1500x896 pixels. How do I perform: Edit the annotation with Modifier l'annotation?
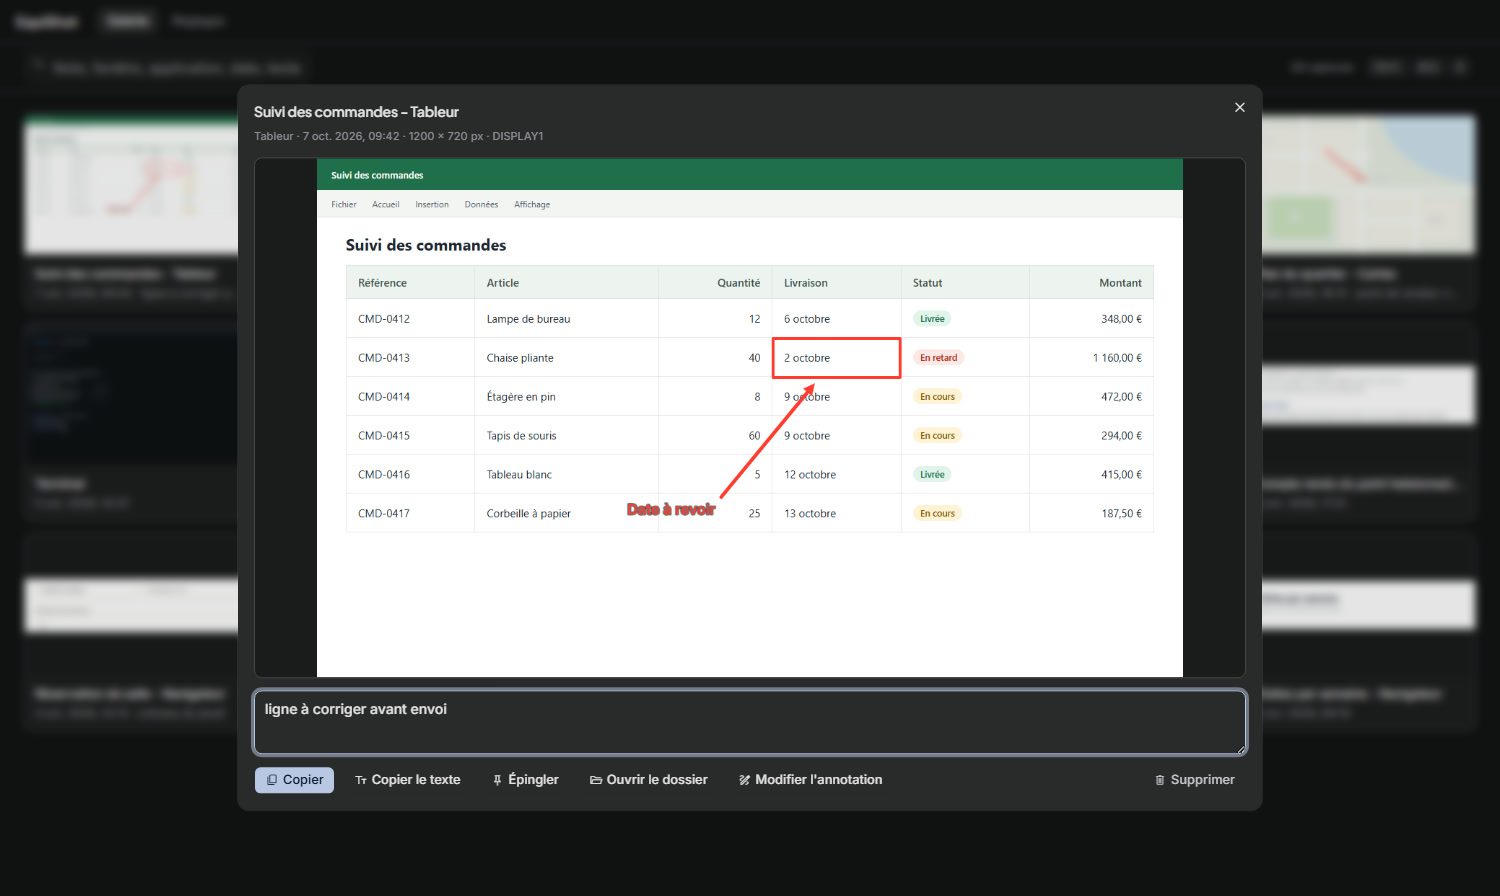tap(811, 780)
